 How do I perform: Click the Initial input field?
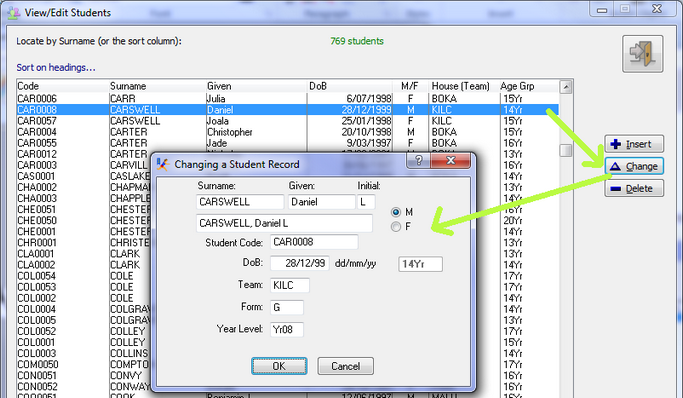point(366,202)
